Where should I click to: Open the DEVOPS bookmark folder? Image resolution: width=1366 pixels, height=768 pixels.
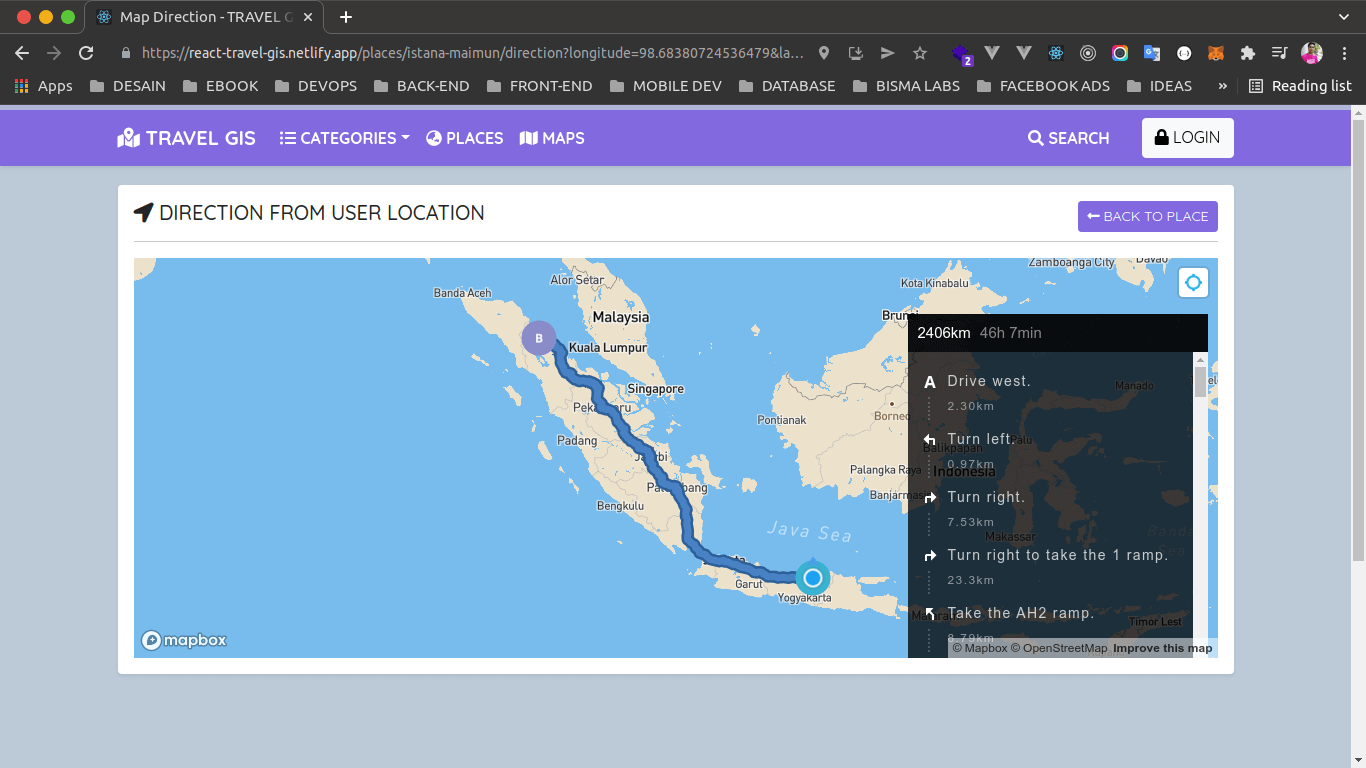(316, 86)
